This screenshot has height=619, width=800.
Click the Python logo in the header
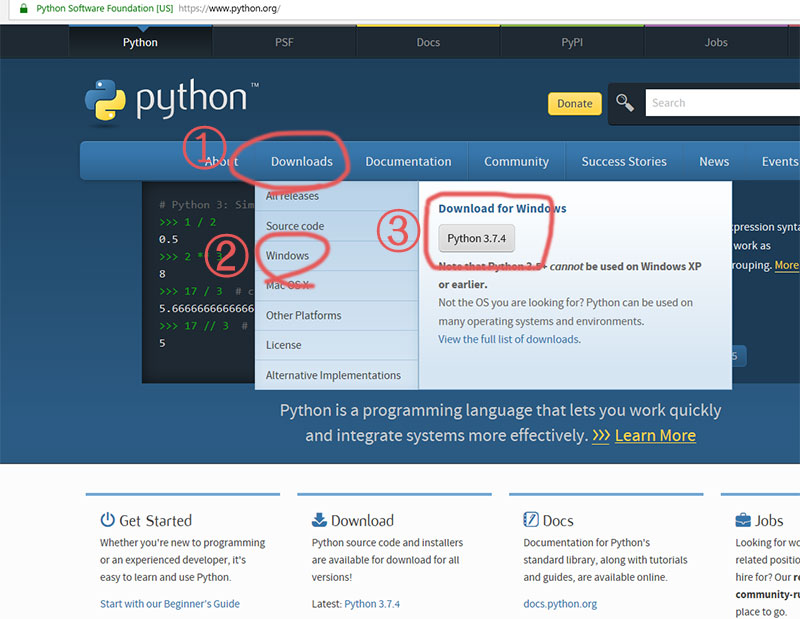(x=171, y=101)
